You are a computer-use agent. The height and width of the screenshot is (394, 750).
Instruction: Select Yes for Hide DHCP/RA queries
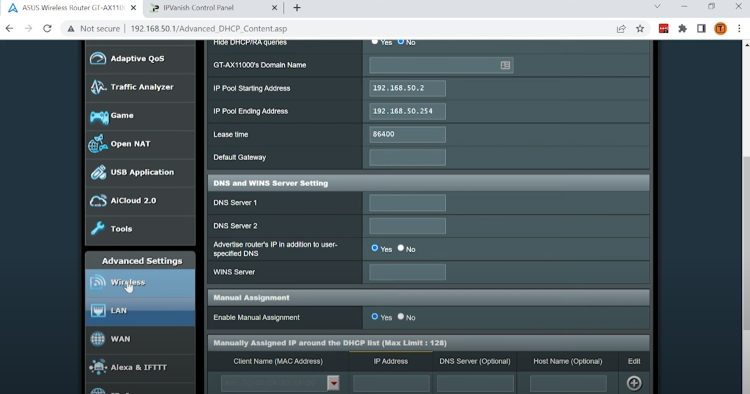(x=375, y=42)
